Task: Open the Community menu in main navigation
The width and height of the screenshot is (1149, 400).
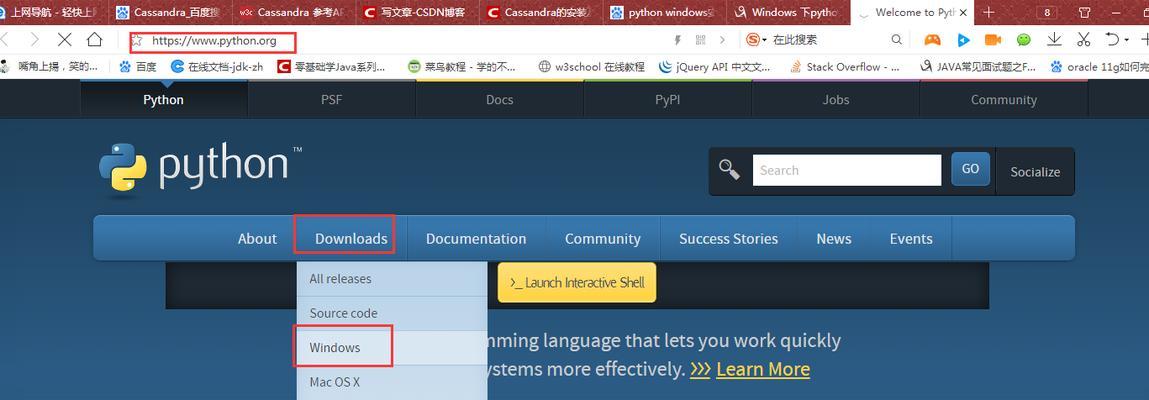Action: (x=602, y=239)
